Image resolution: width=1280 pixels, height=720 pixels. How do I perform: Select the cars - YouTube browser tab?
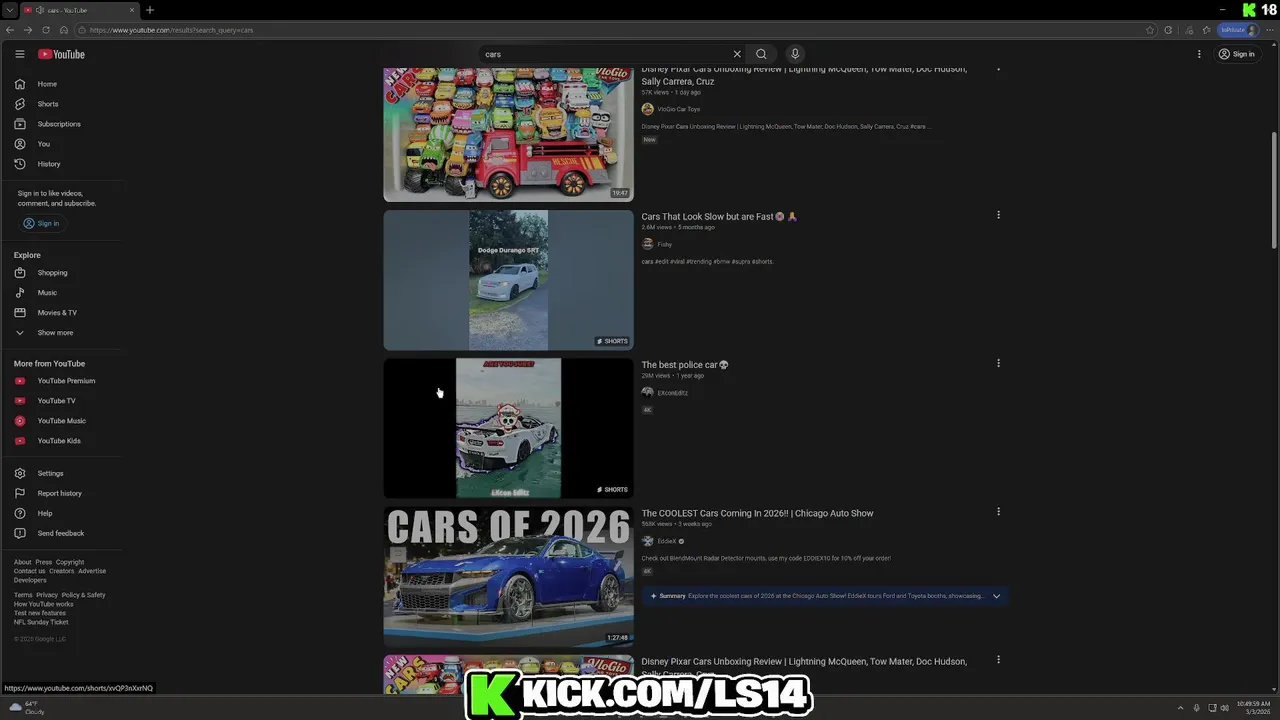pyautogui.click(x=80, y=10)
